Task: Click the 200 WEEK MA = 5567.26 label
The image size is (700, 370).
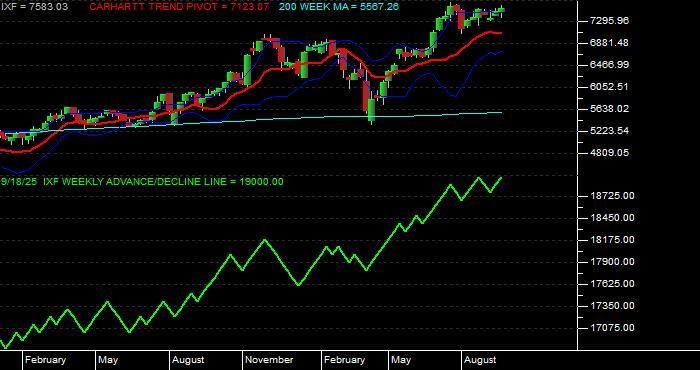Action: pos(339,7)
